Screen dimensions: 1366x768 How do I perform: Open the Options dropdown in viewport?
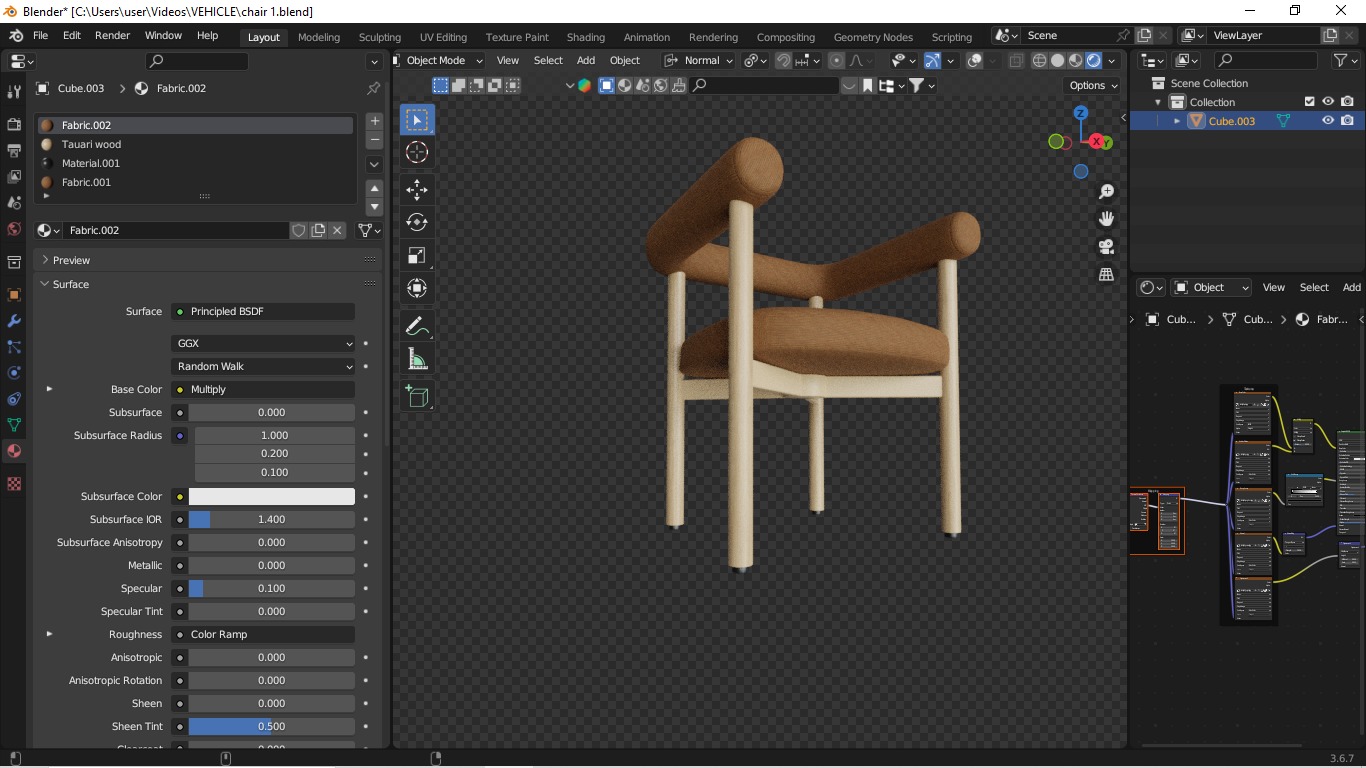[1092, 85]
